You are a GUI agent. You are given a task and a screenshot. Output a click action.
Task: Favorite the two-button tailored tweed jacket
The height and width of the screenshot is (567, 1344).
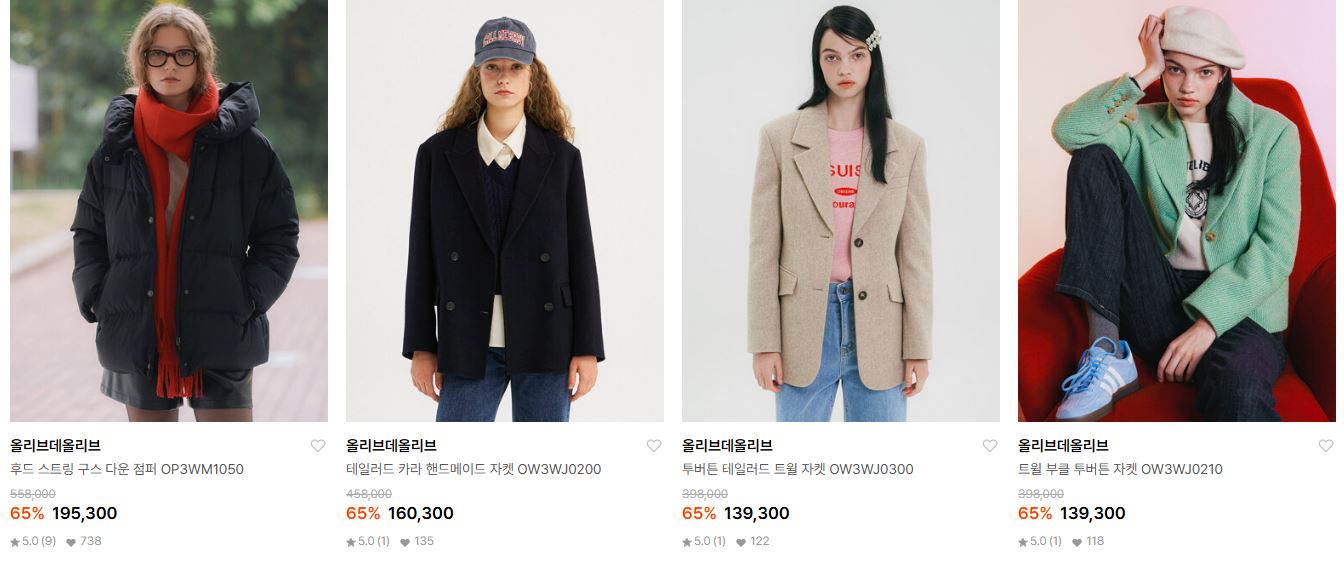(x=990, y=446)
